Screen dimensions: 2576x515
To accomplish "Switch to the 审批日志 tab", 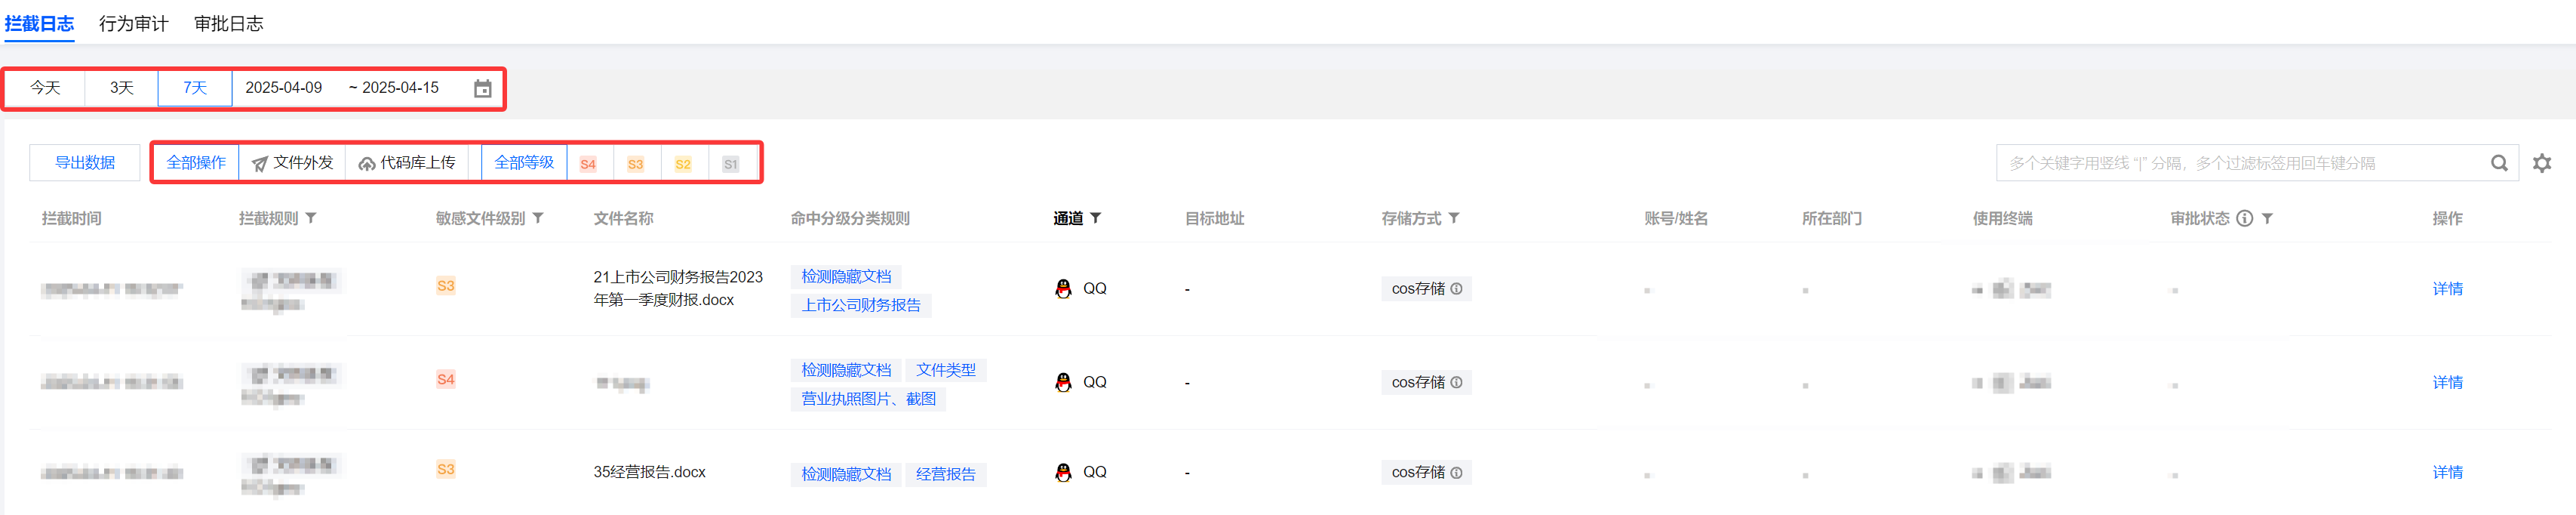I will point(229,23).
